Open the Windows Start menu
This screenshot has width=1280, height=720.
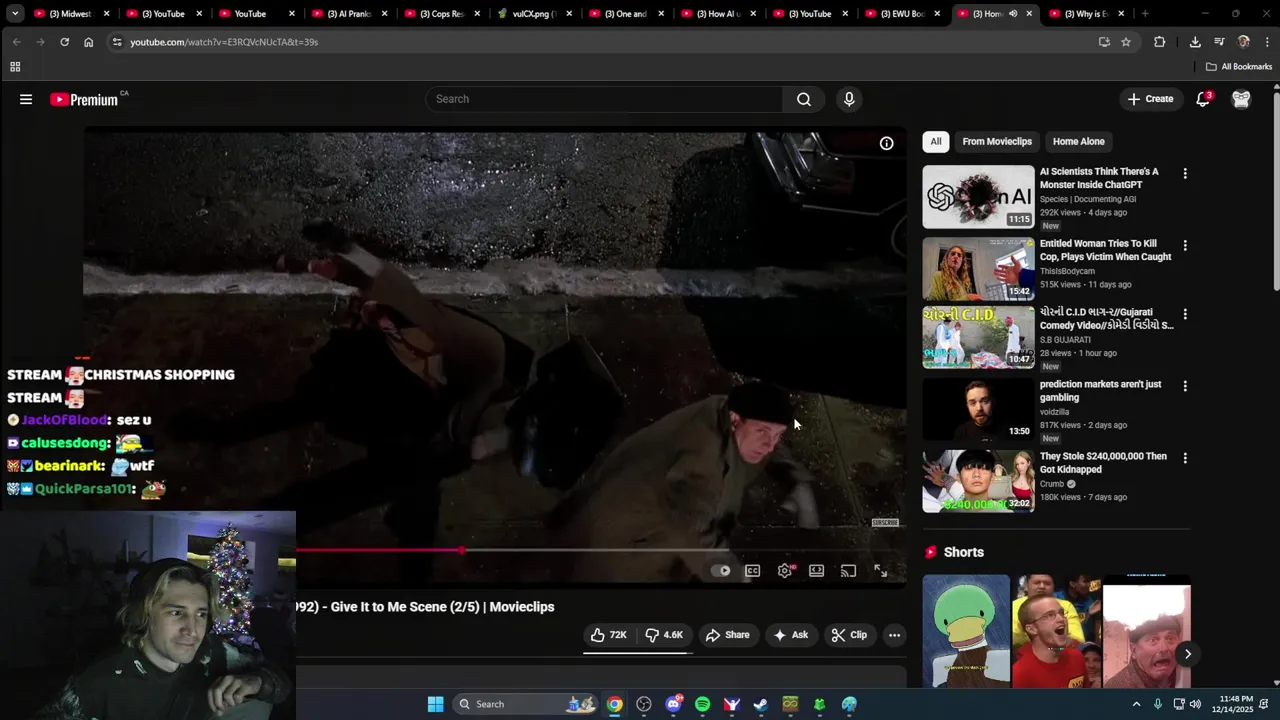pos(435,704)
